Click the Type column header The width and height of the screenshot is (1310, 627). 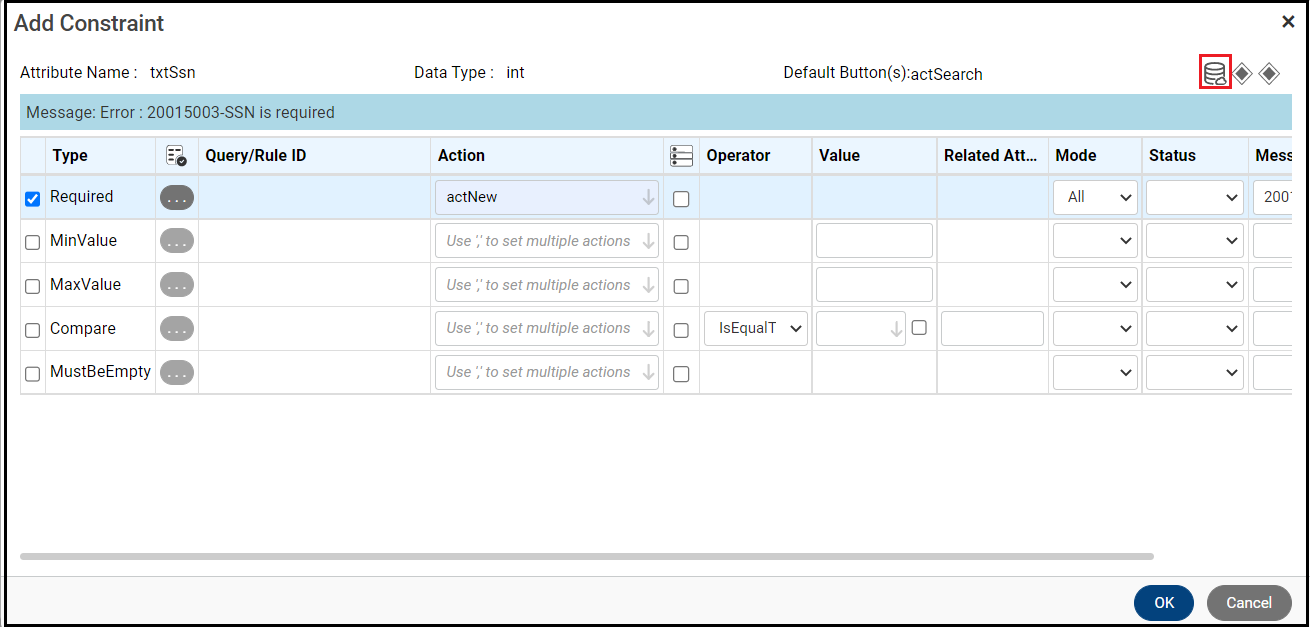(70, 155)
